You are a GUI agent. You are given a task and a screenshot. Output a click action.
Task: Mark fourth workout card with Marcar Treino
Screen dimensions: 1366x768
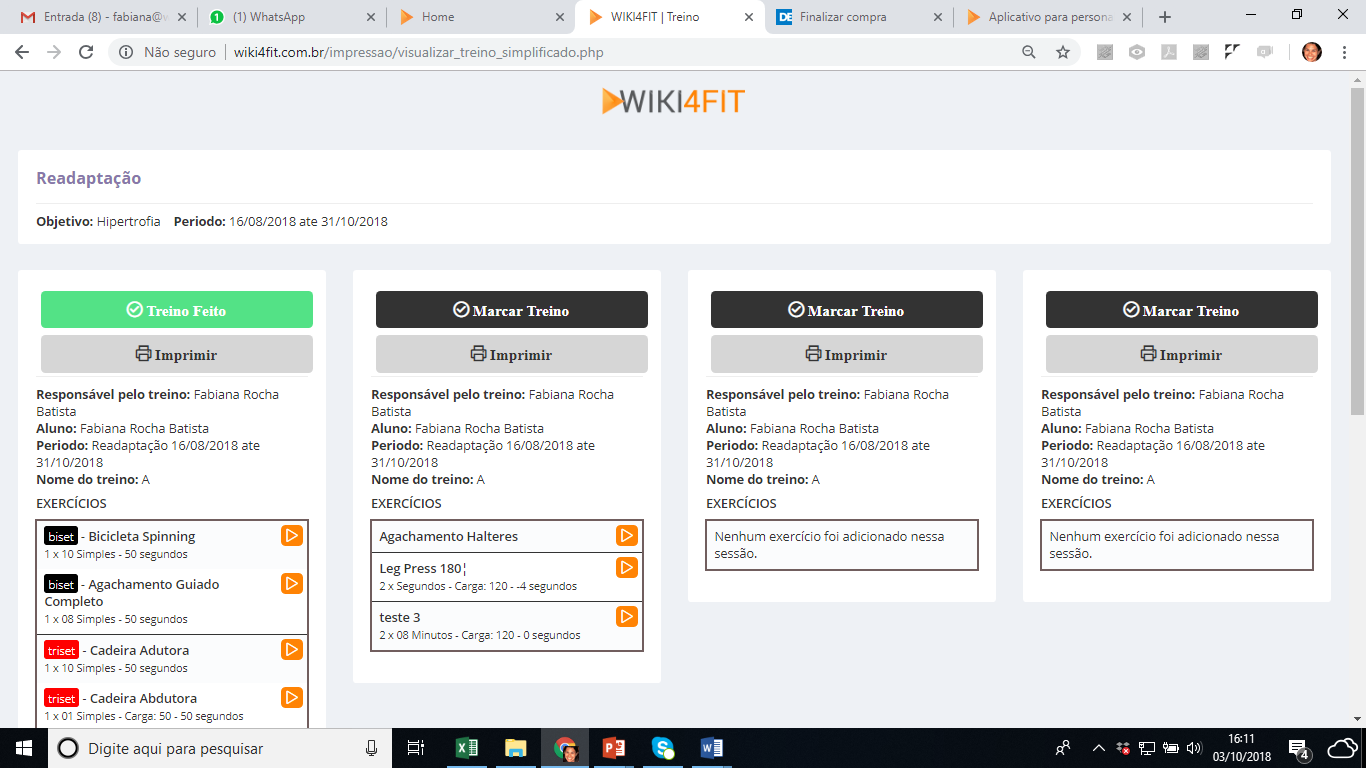pyautogui.click(x=1182, y=310)
